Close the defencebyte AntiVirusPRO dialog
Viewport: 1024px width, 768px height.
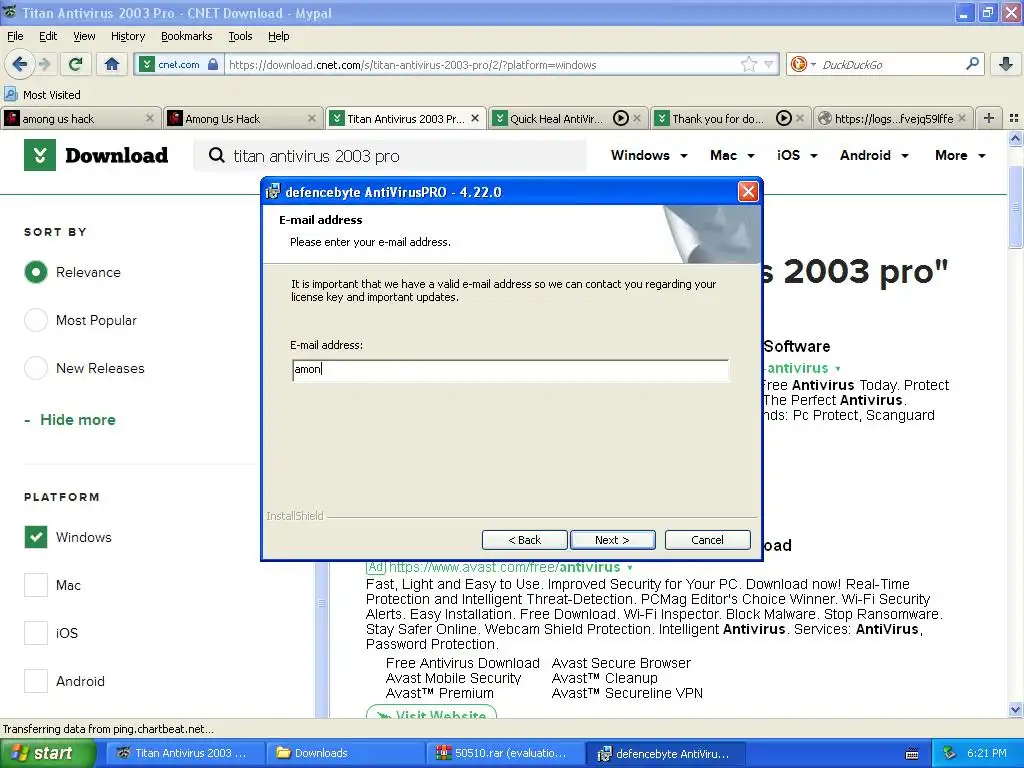748,191
